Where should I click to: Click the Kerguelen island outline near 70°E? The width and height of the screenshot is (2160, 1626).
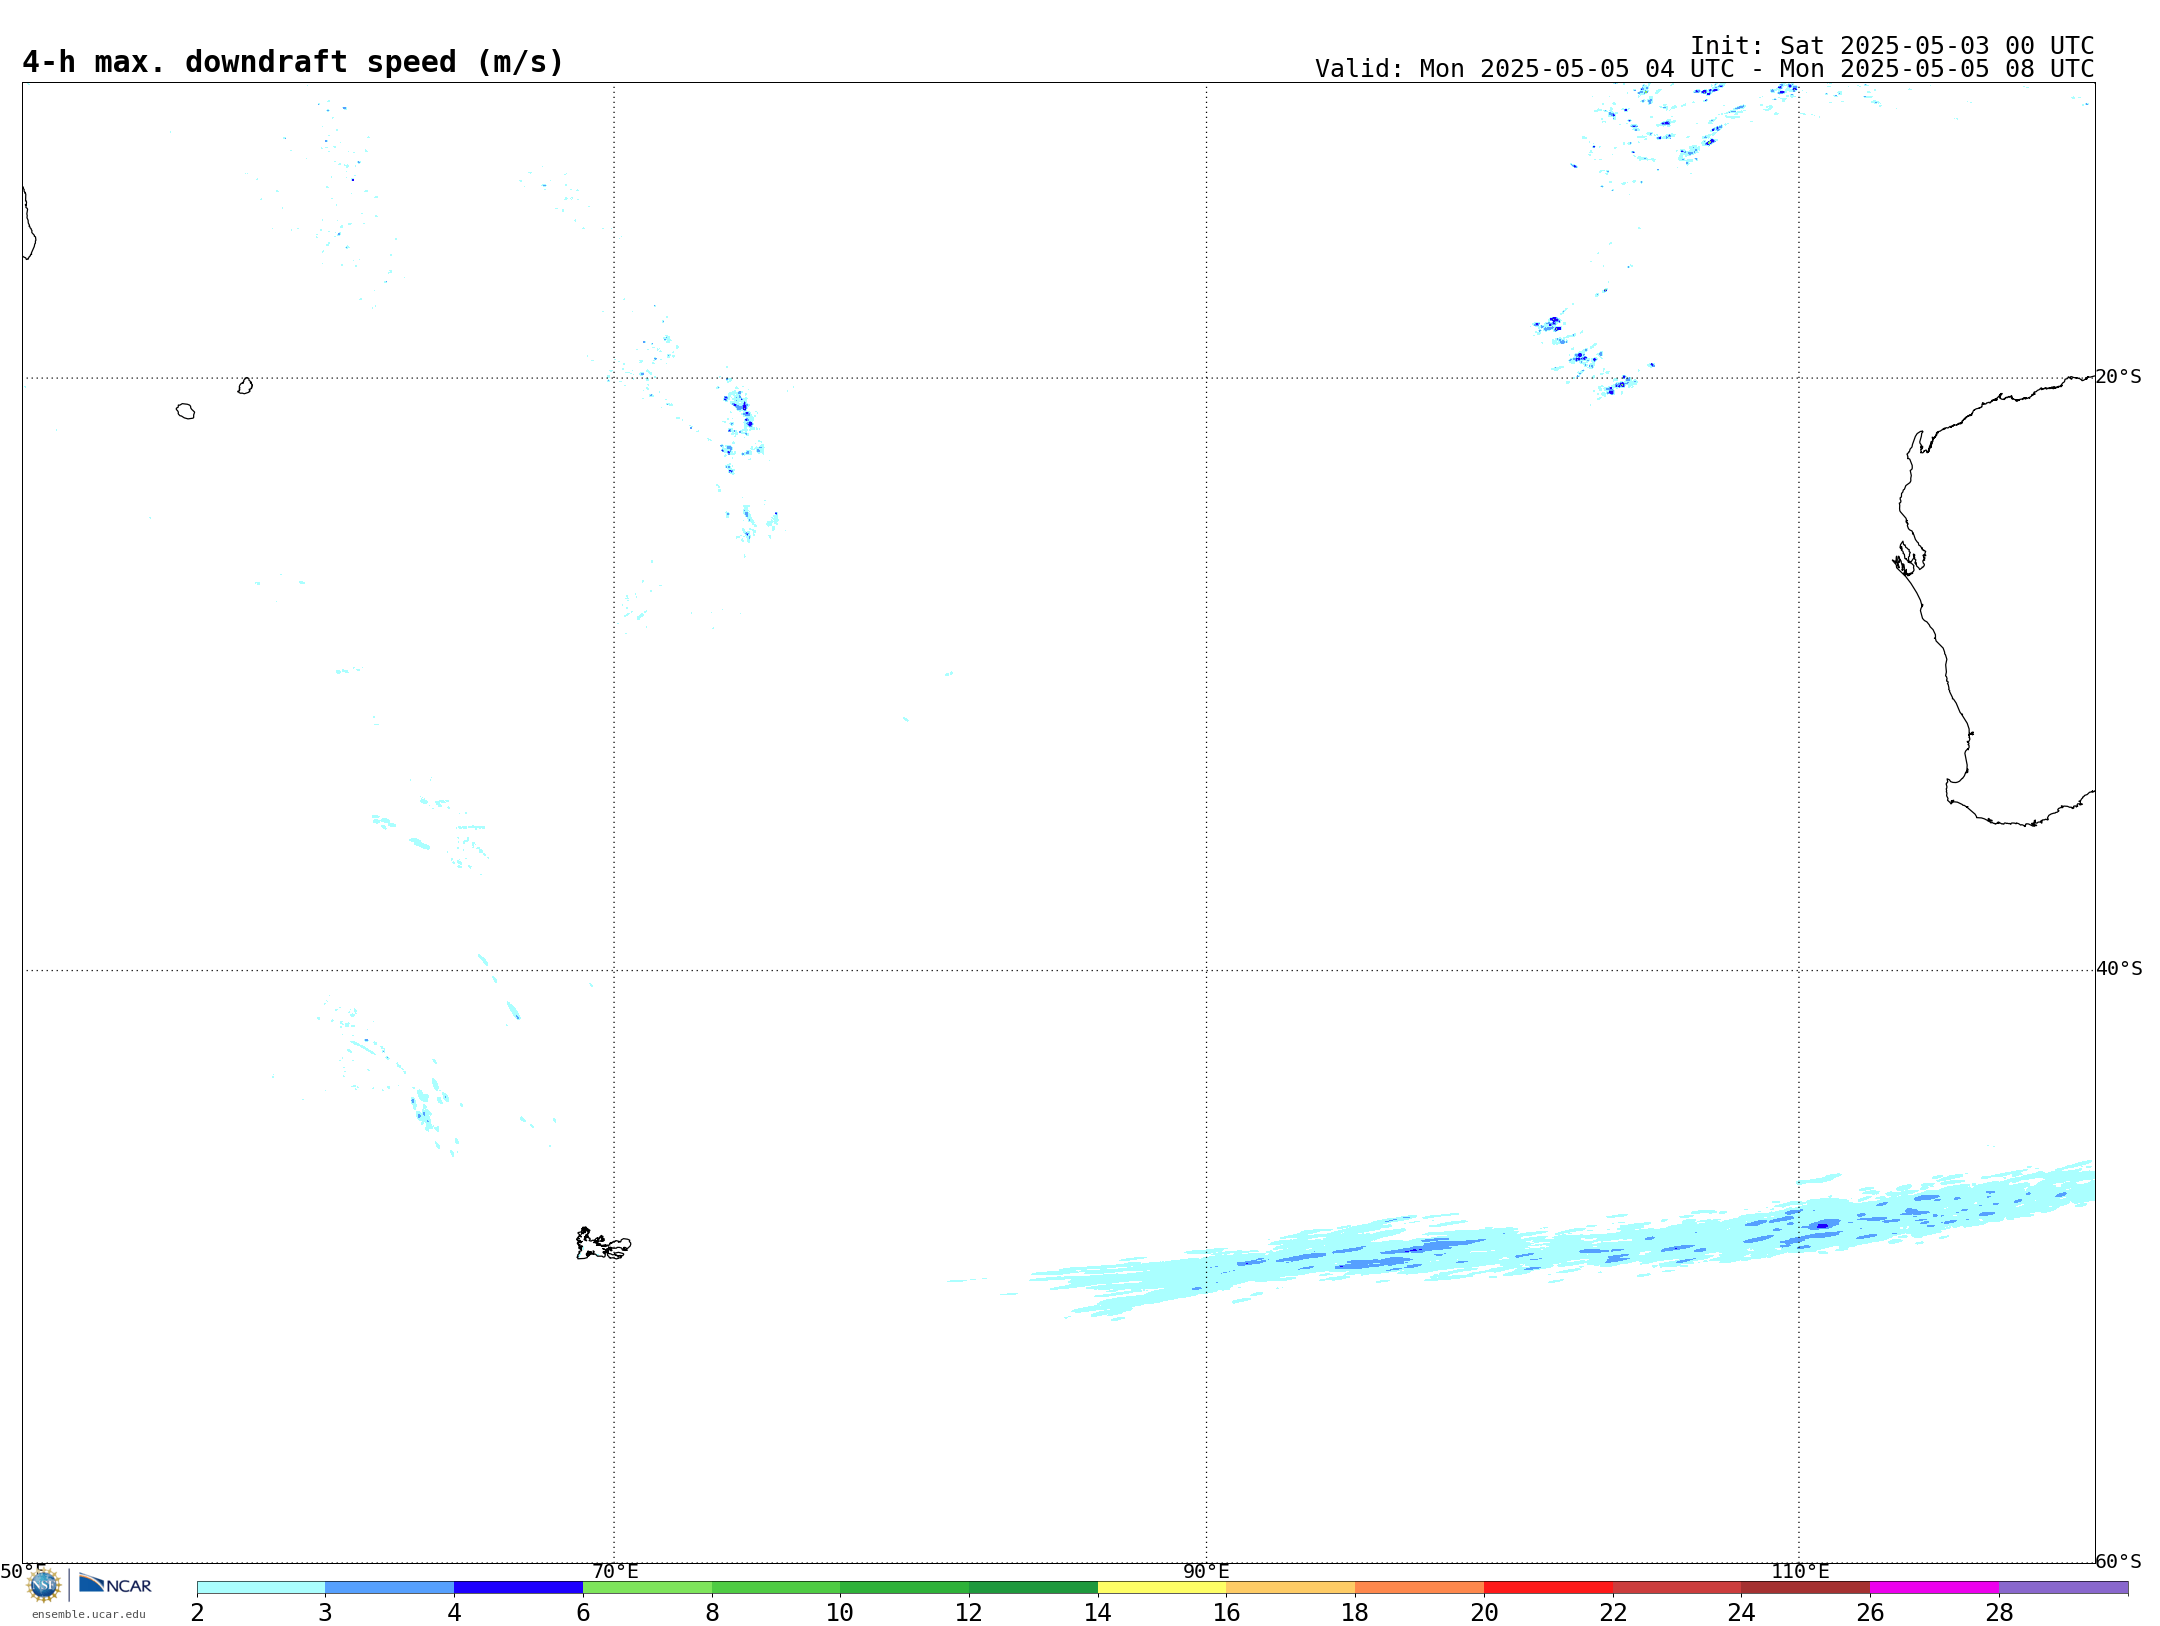pyautogui.click(x=603, y=1244)
